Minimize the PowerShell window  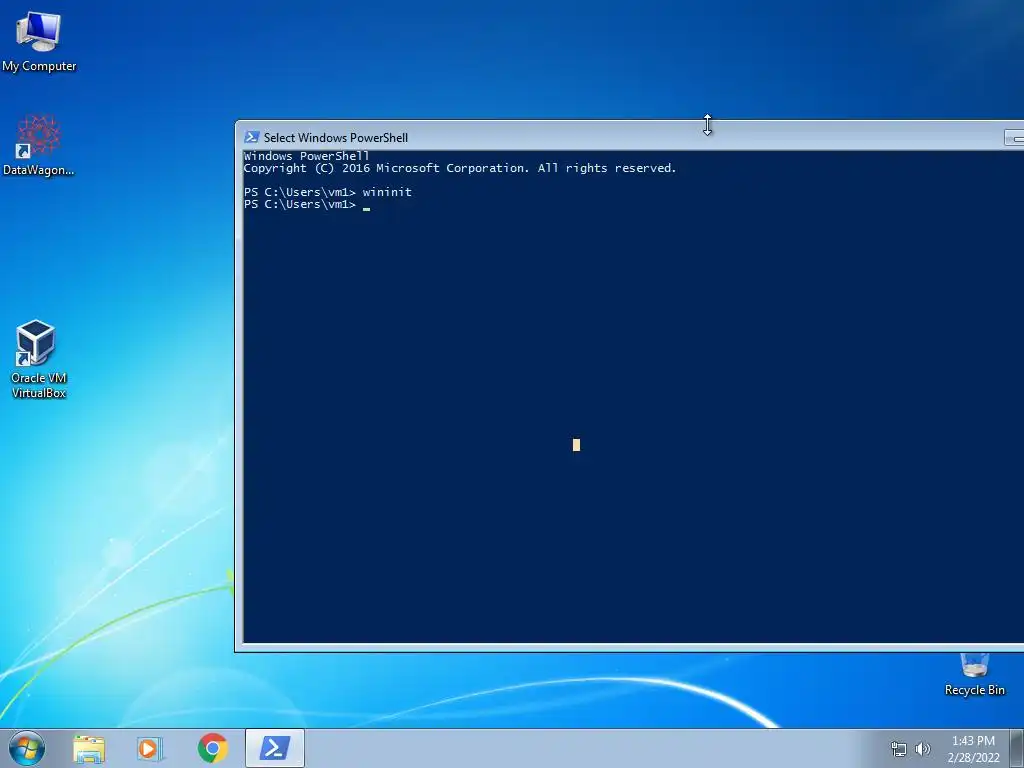coord(1014,138)
